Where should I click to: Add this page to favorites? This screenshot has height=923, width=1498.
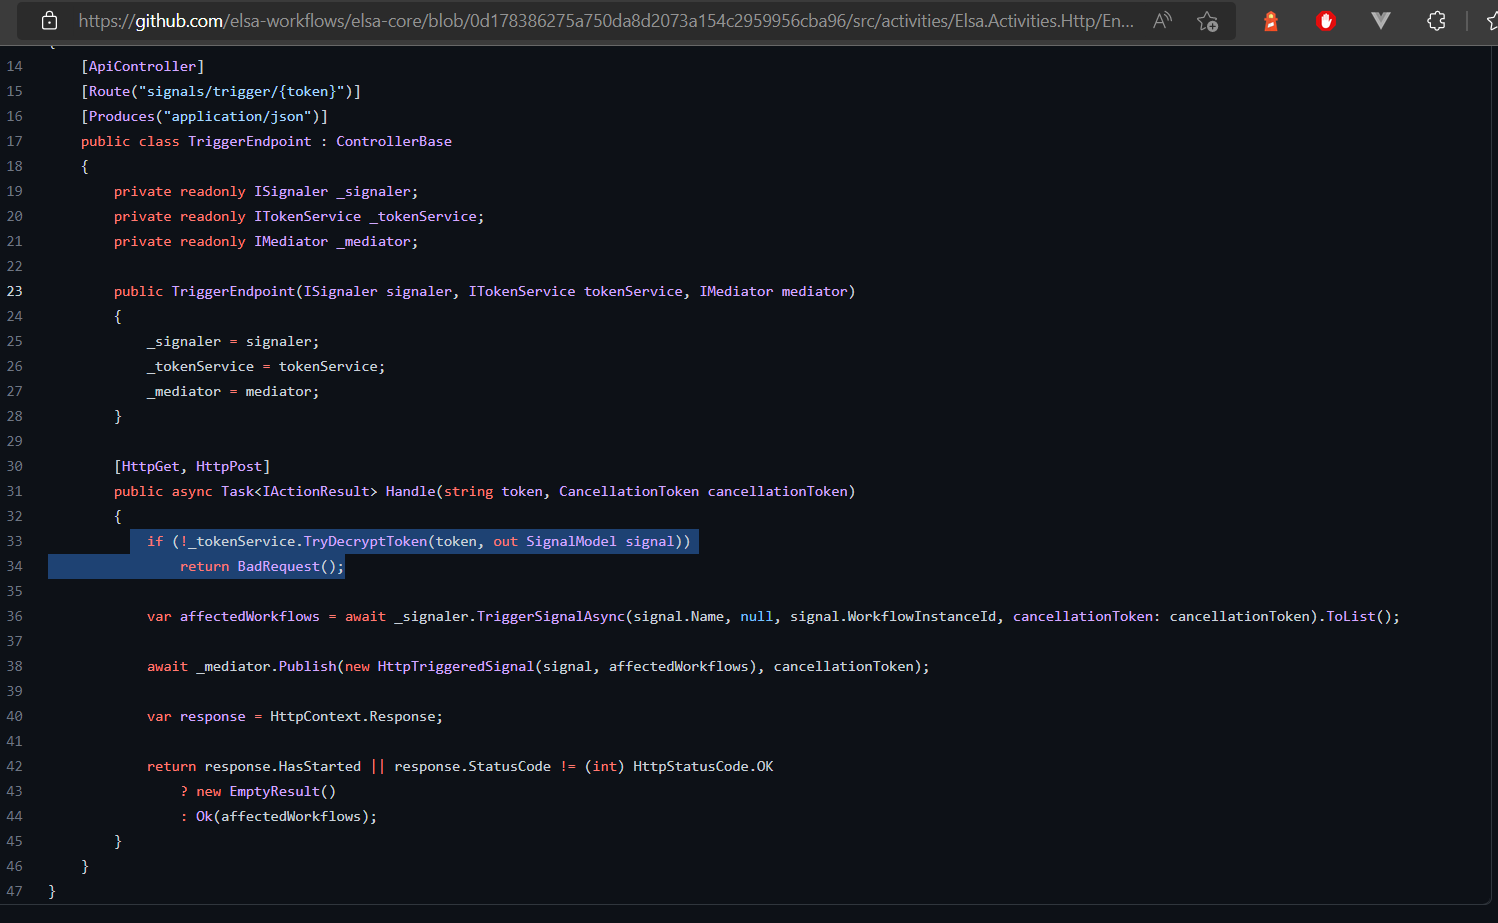1207,20
